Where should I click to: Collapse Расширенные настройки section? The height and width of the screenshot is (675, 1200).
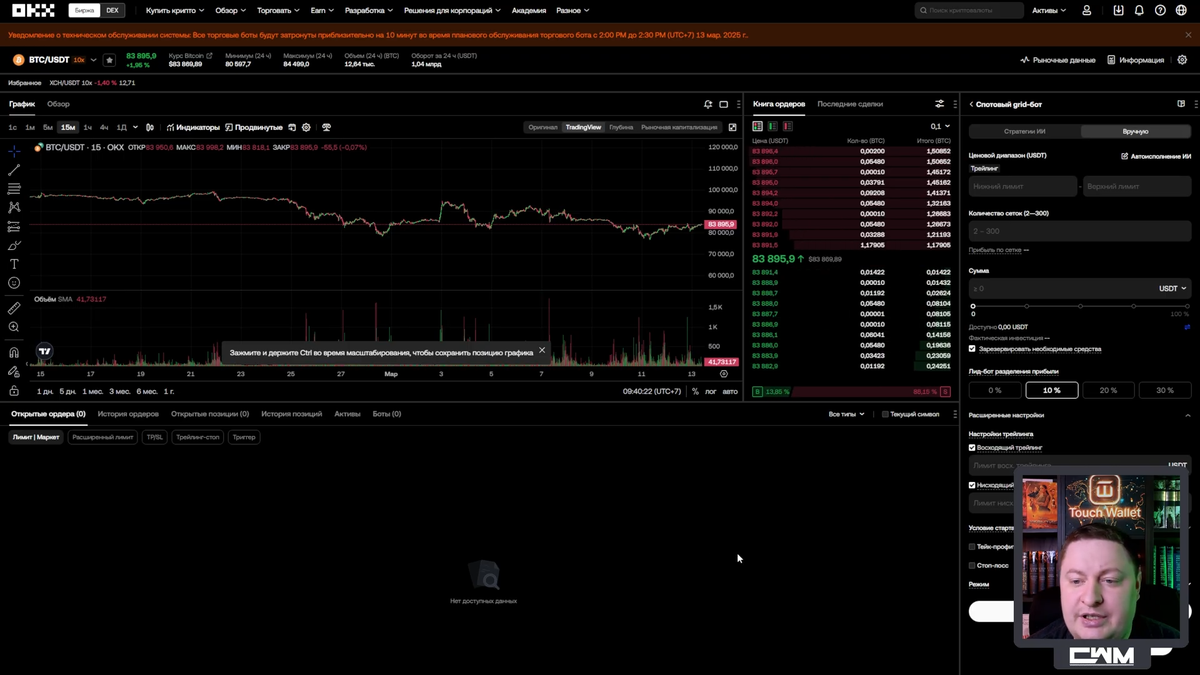pyautogui.click(x=1187, y=415)
